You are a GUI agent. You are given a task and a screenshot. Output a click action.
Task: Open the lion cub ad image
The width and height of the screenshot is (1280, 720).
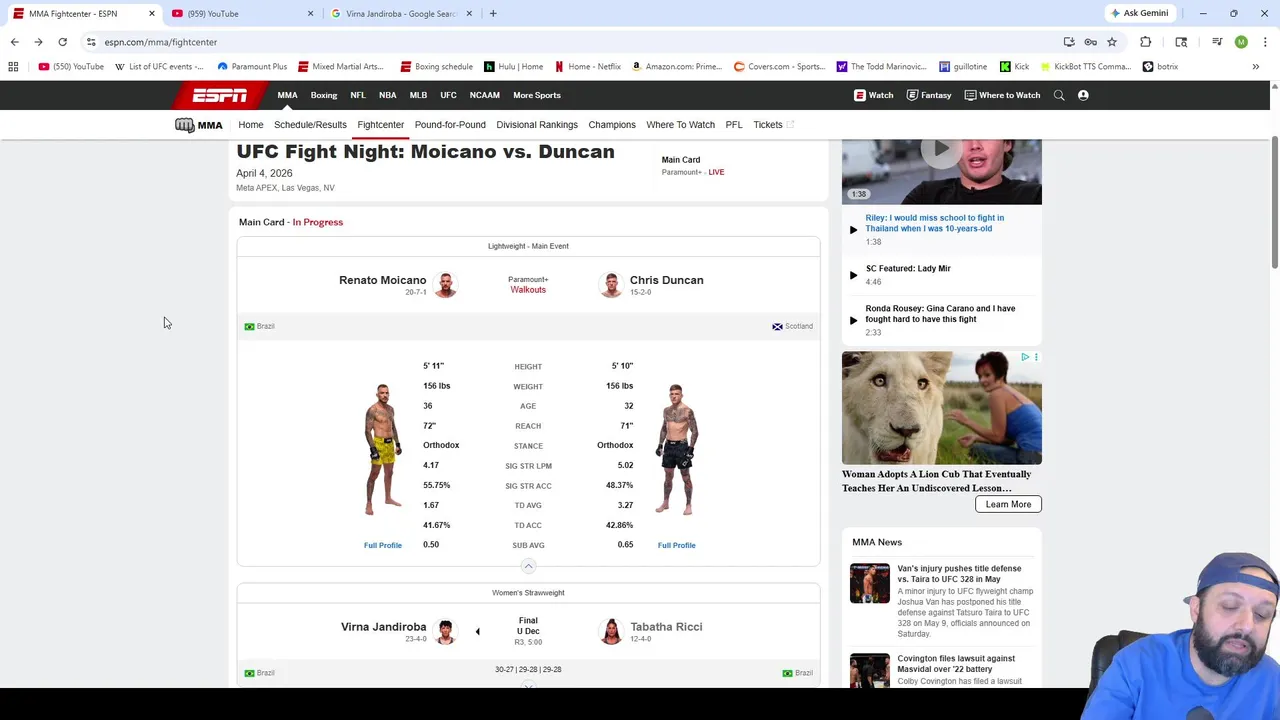(x=941, y=408)
